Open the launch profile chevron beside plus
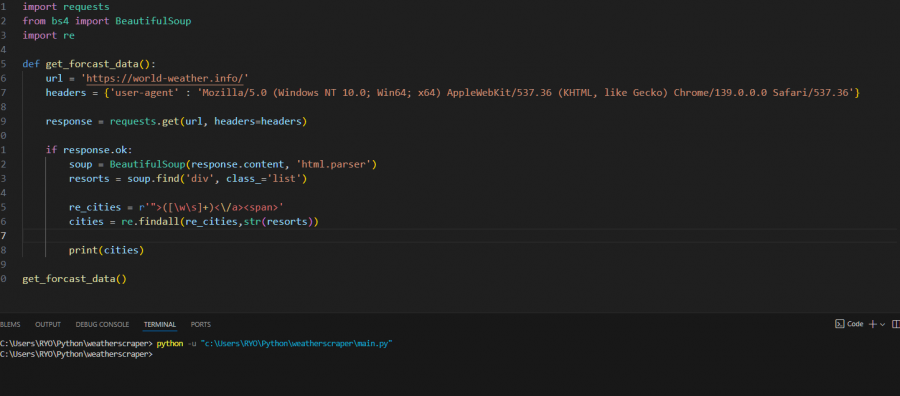Image resolution: width=900 pixels, height=396 pixels. pyautogui.click(x=882, y=324)
